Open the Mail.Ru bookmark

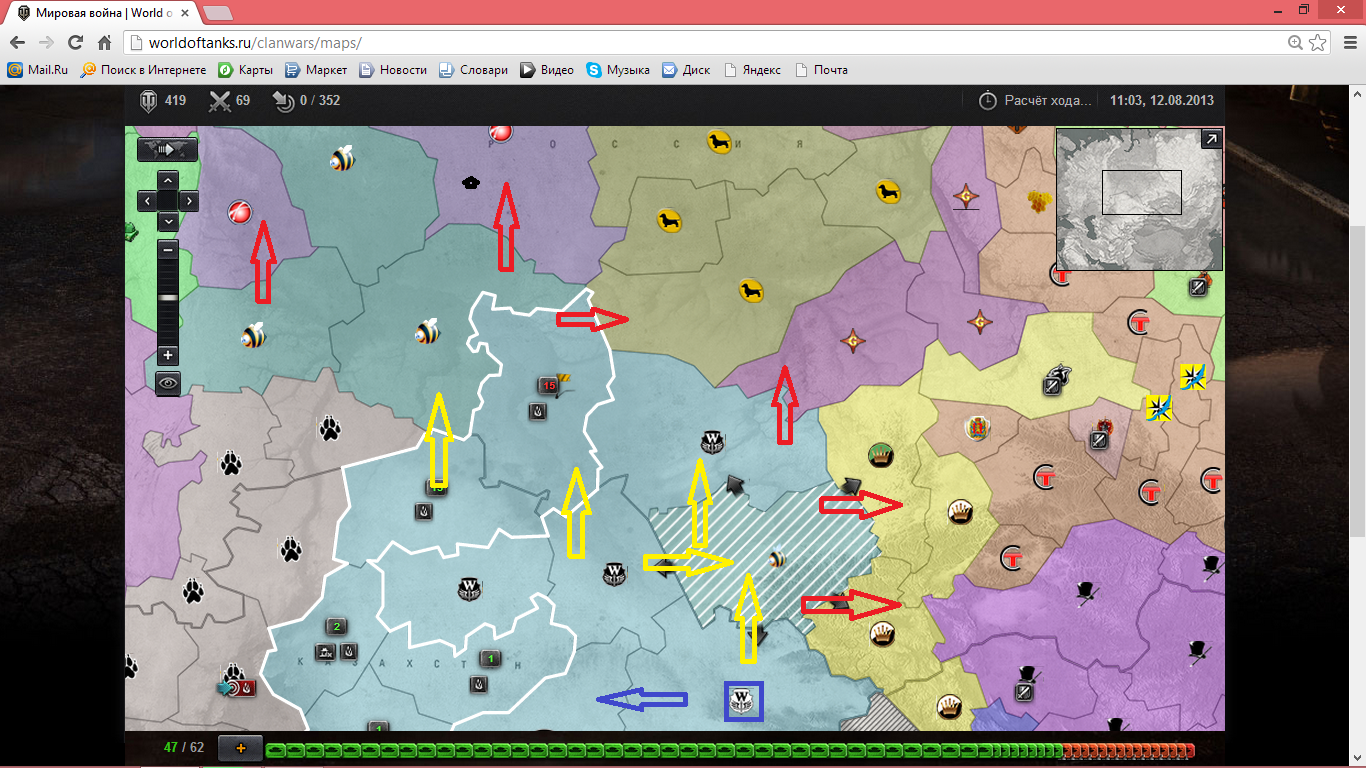pyautogui.click(x=38, y=70)
